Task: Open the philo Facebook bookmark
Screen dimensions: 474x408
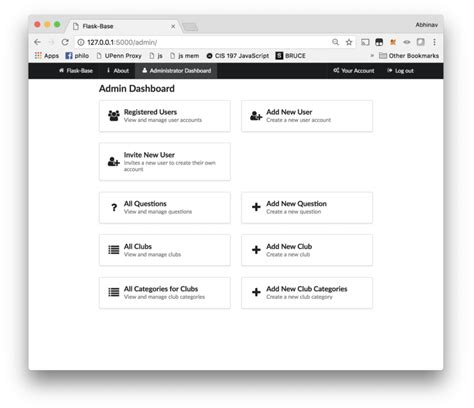Action: [77, 56]
